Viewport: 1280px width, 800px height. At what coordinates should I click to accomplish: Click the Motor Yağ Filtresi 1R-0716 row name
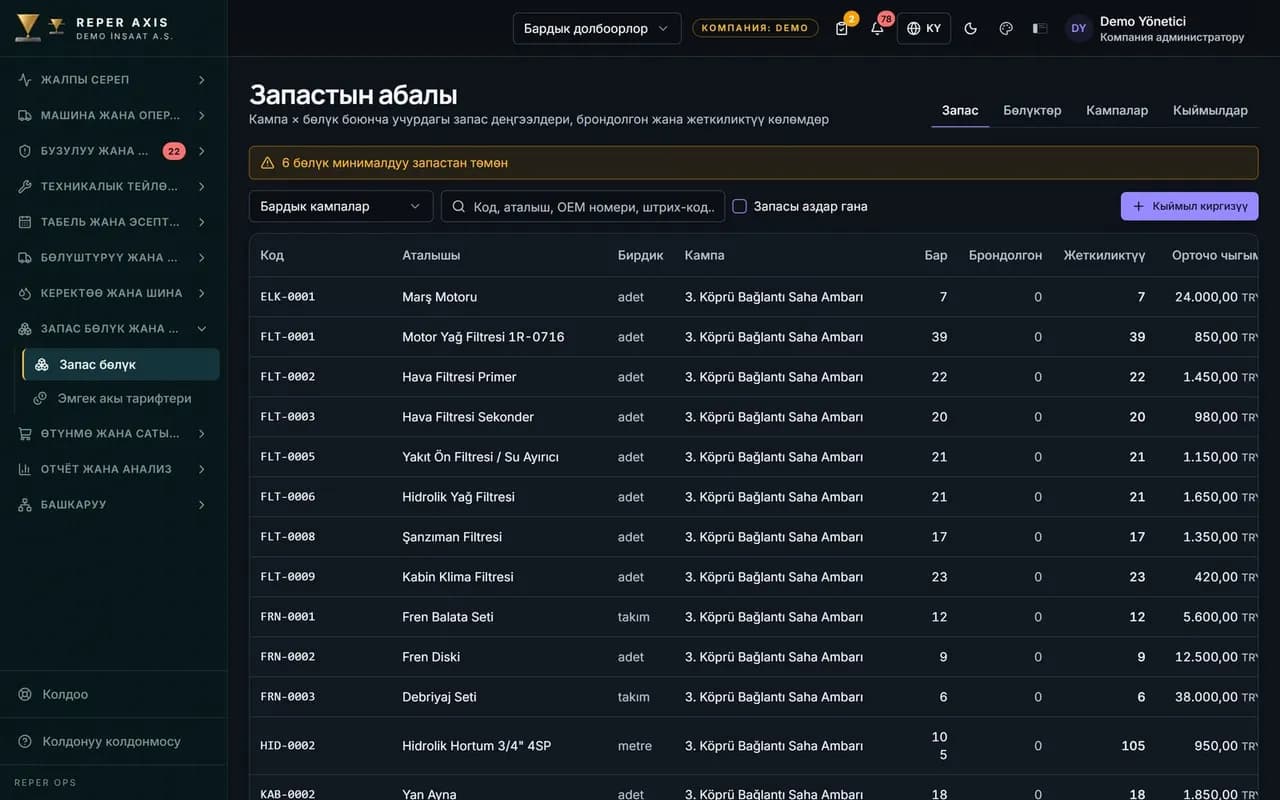click(x=483, y=337)
